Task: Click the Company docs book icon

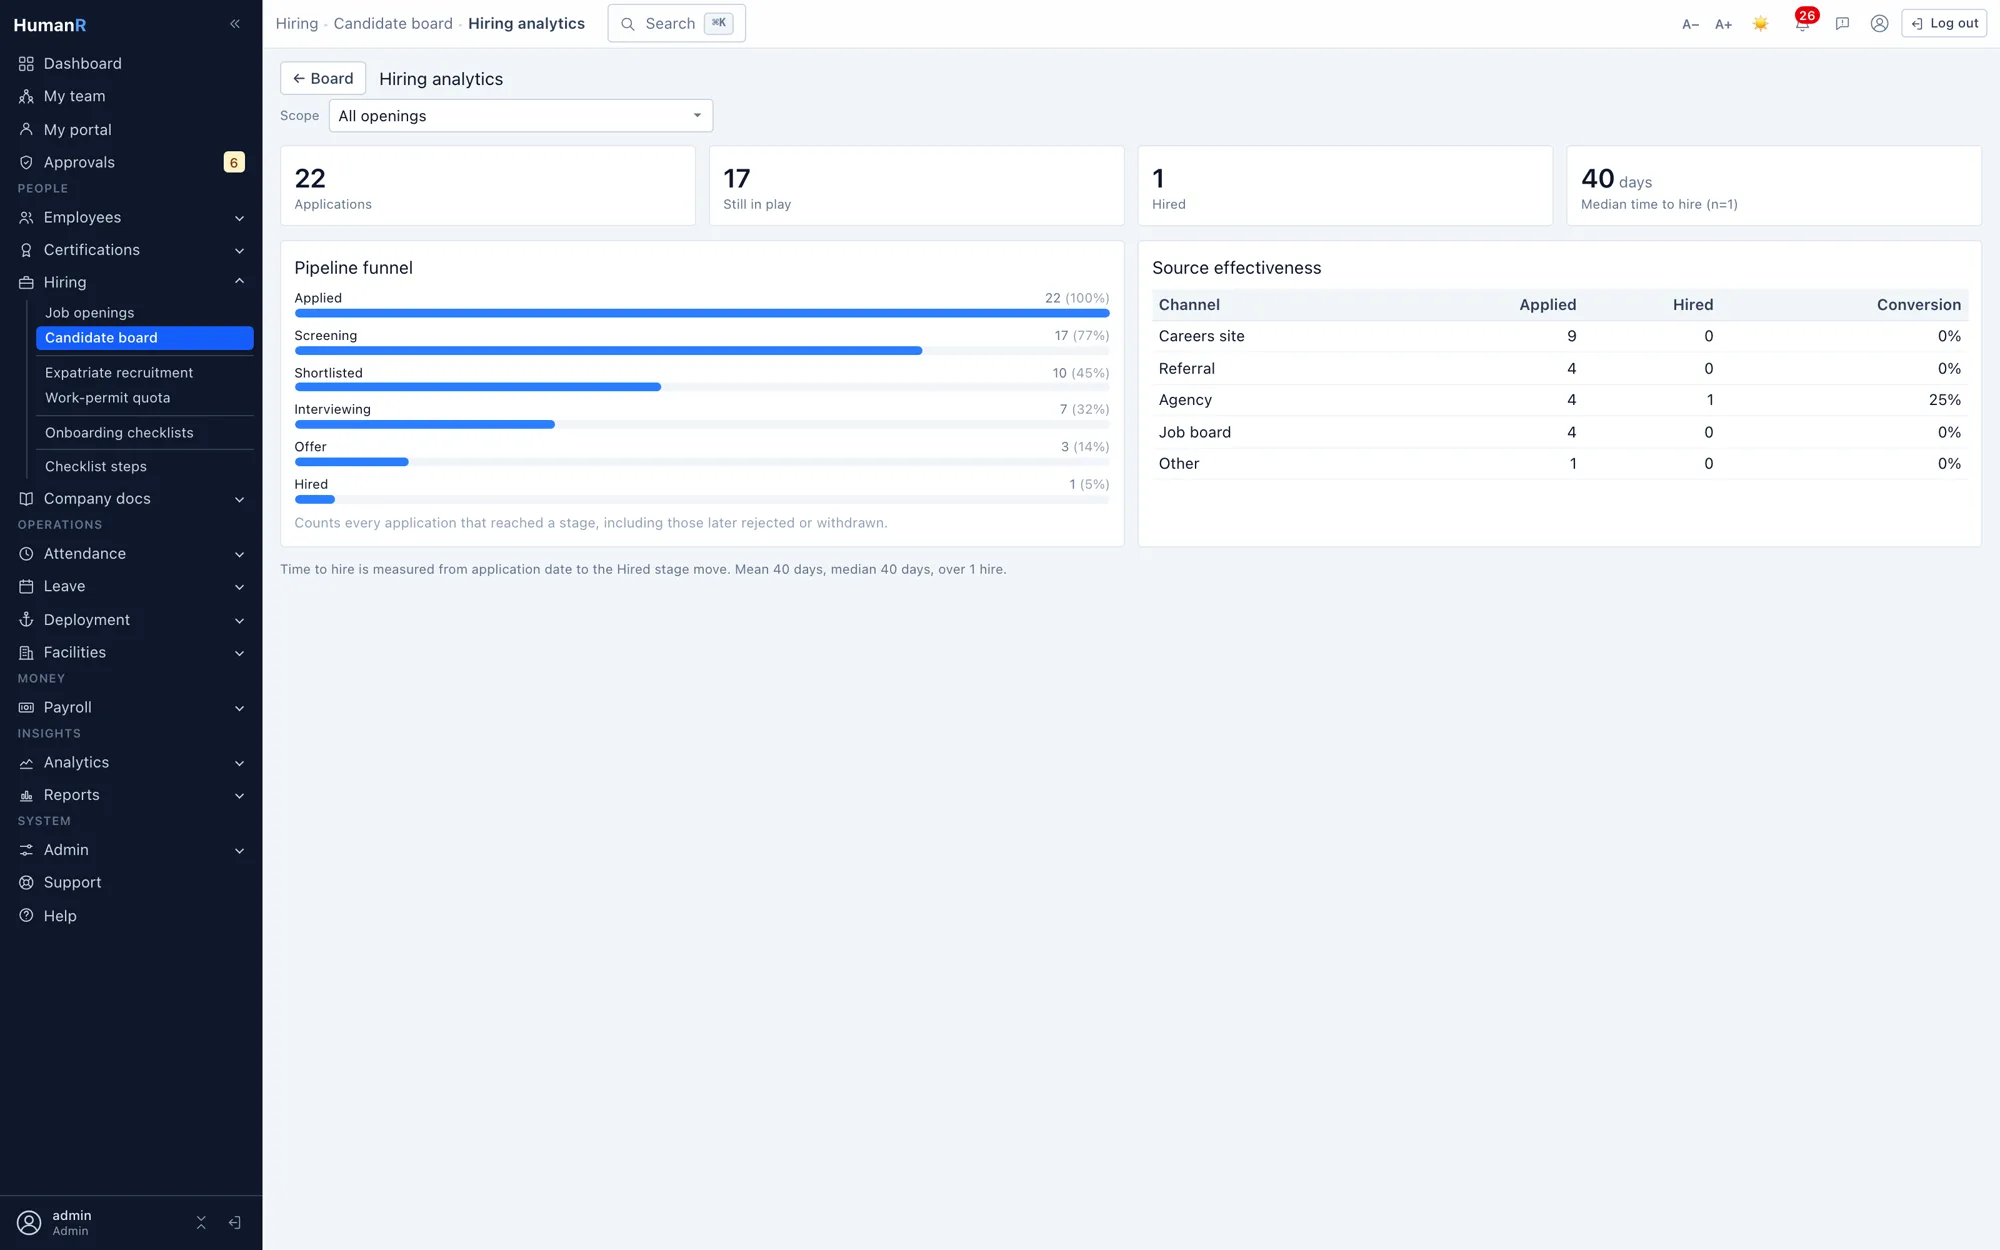Action: click(26, 499)
